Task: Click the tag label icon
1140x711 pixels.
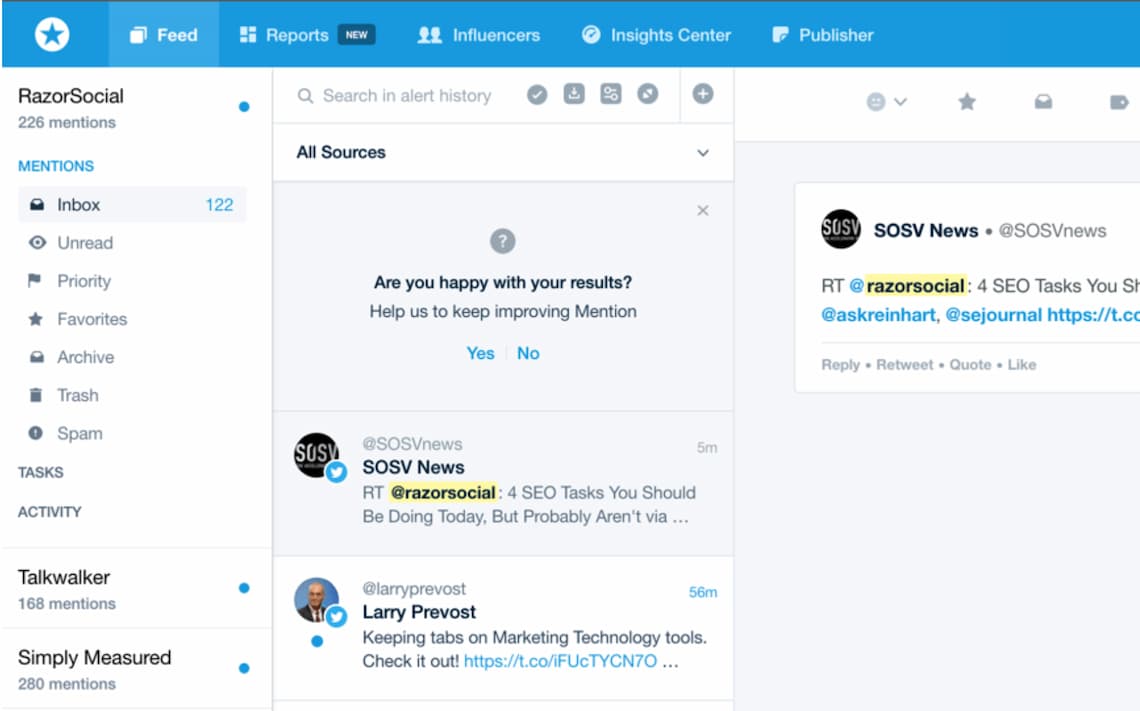Action: click(1119, 102)
